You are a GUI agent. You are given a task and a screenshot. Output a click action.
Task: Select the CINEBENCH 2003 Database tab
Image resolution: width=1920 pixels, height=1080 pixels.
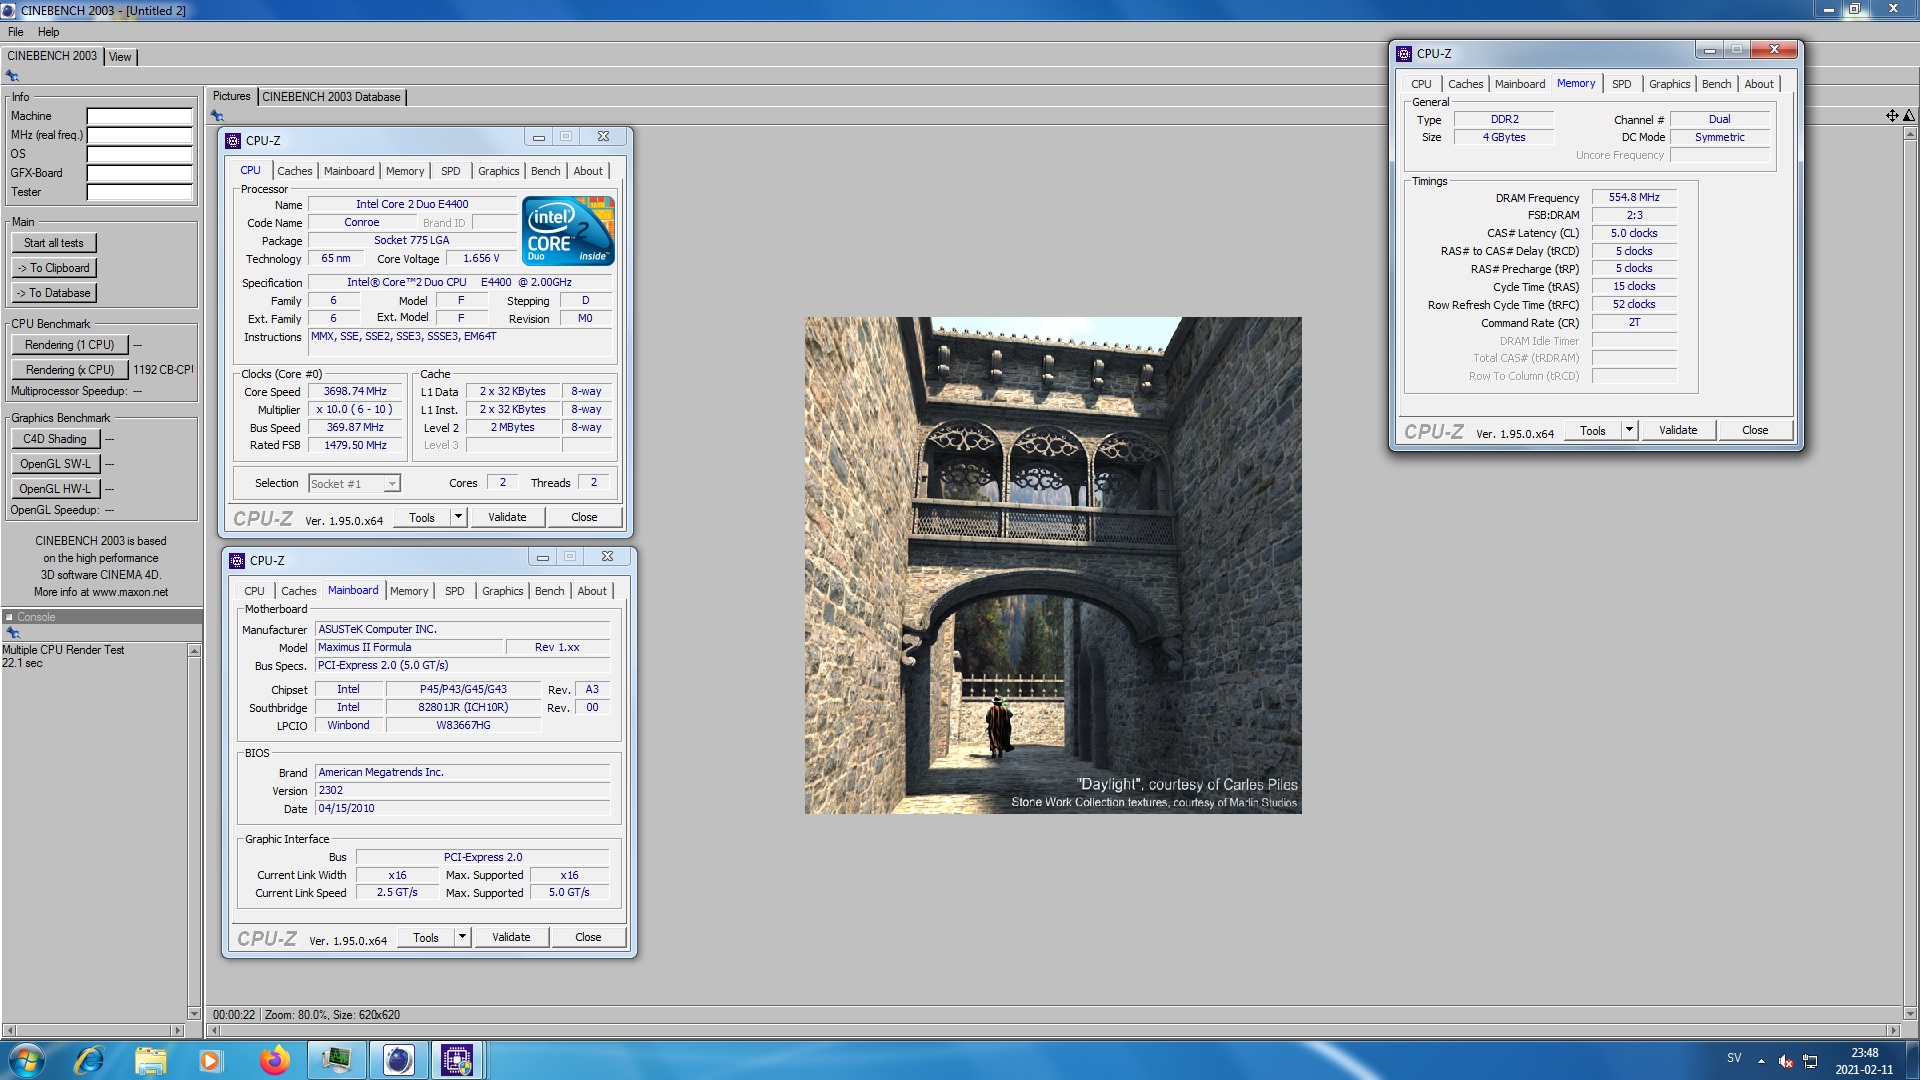pyautogui.click(x=331, y=97)
